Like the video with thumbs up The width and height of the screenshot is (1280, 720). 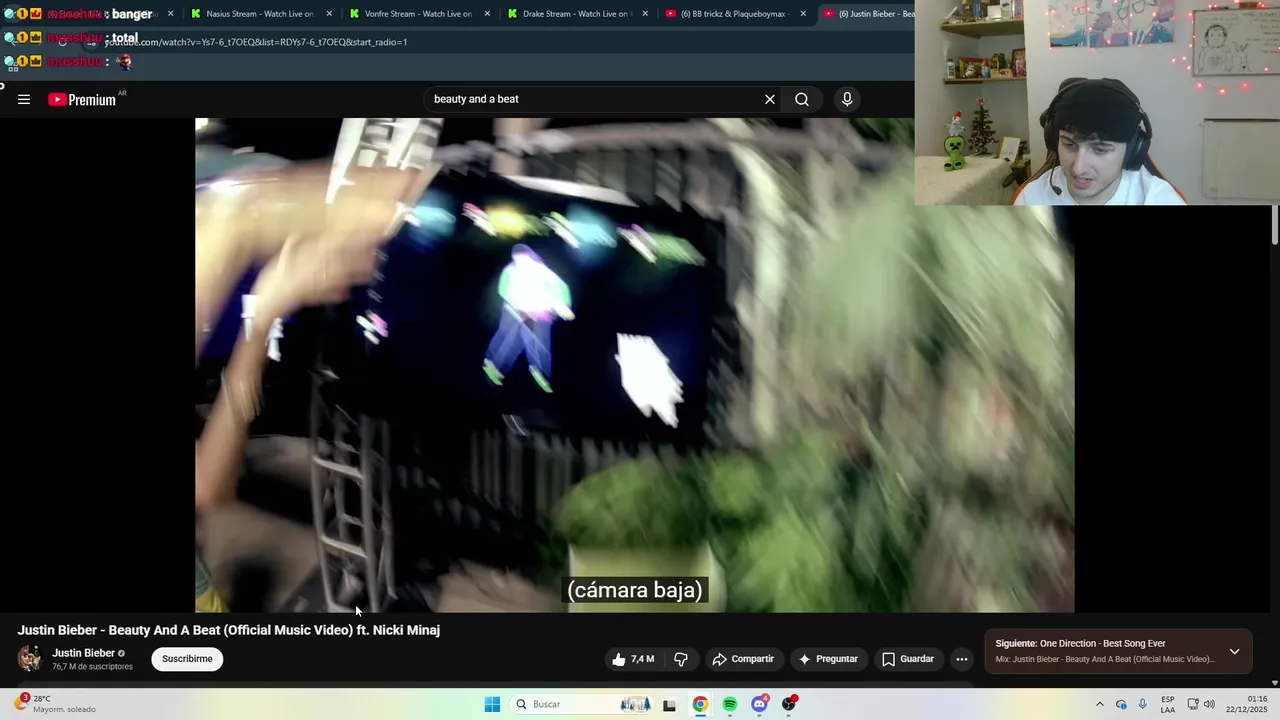click(632, 659)
